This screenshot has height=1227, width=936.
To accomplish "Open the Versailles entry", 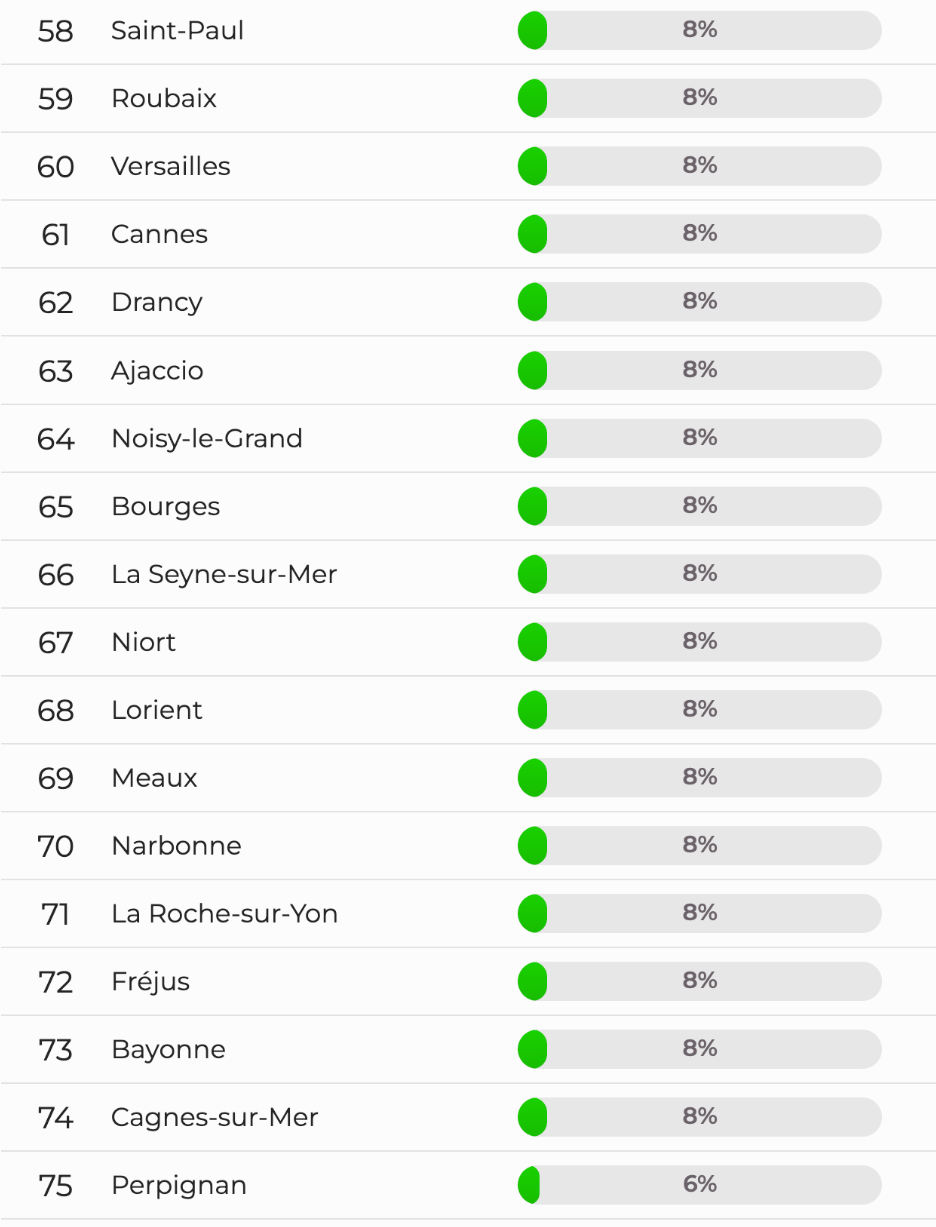I will pyautogui.click(x=468, y=167).
